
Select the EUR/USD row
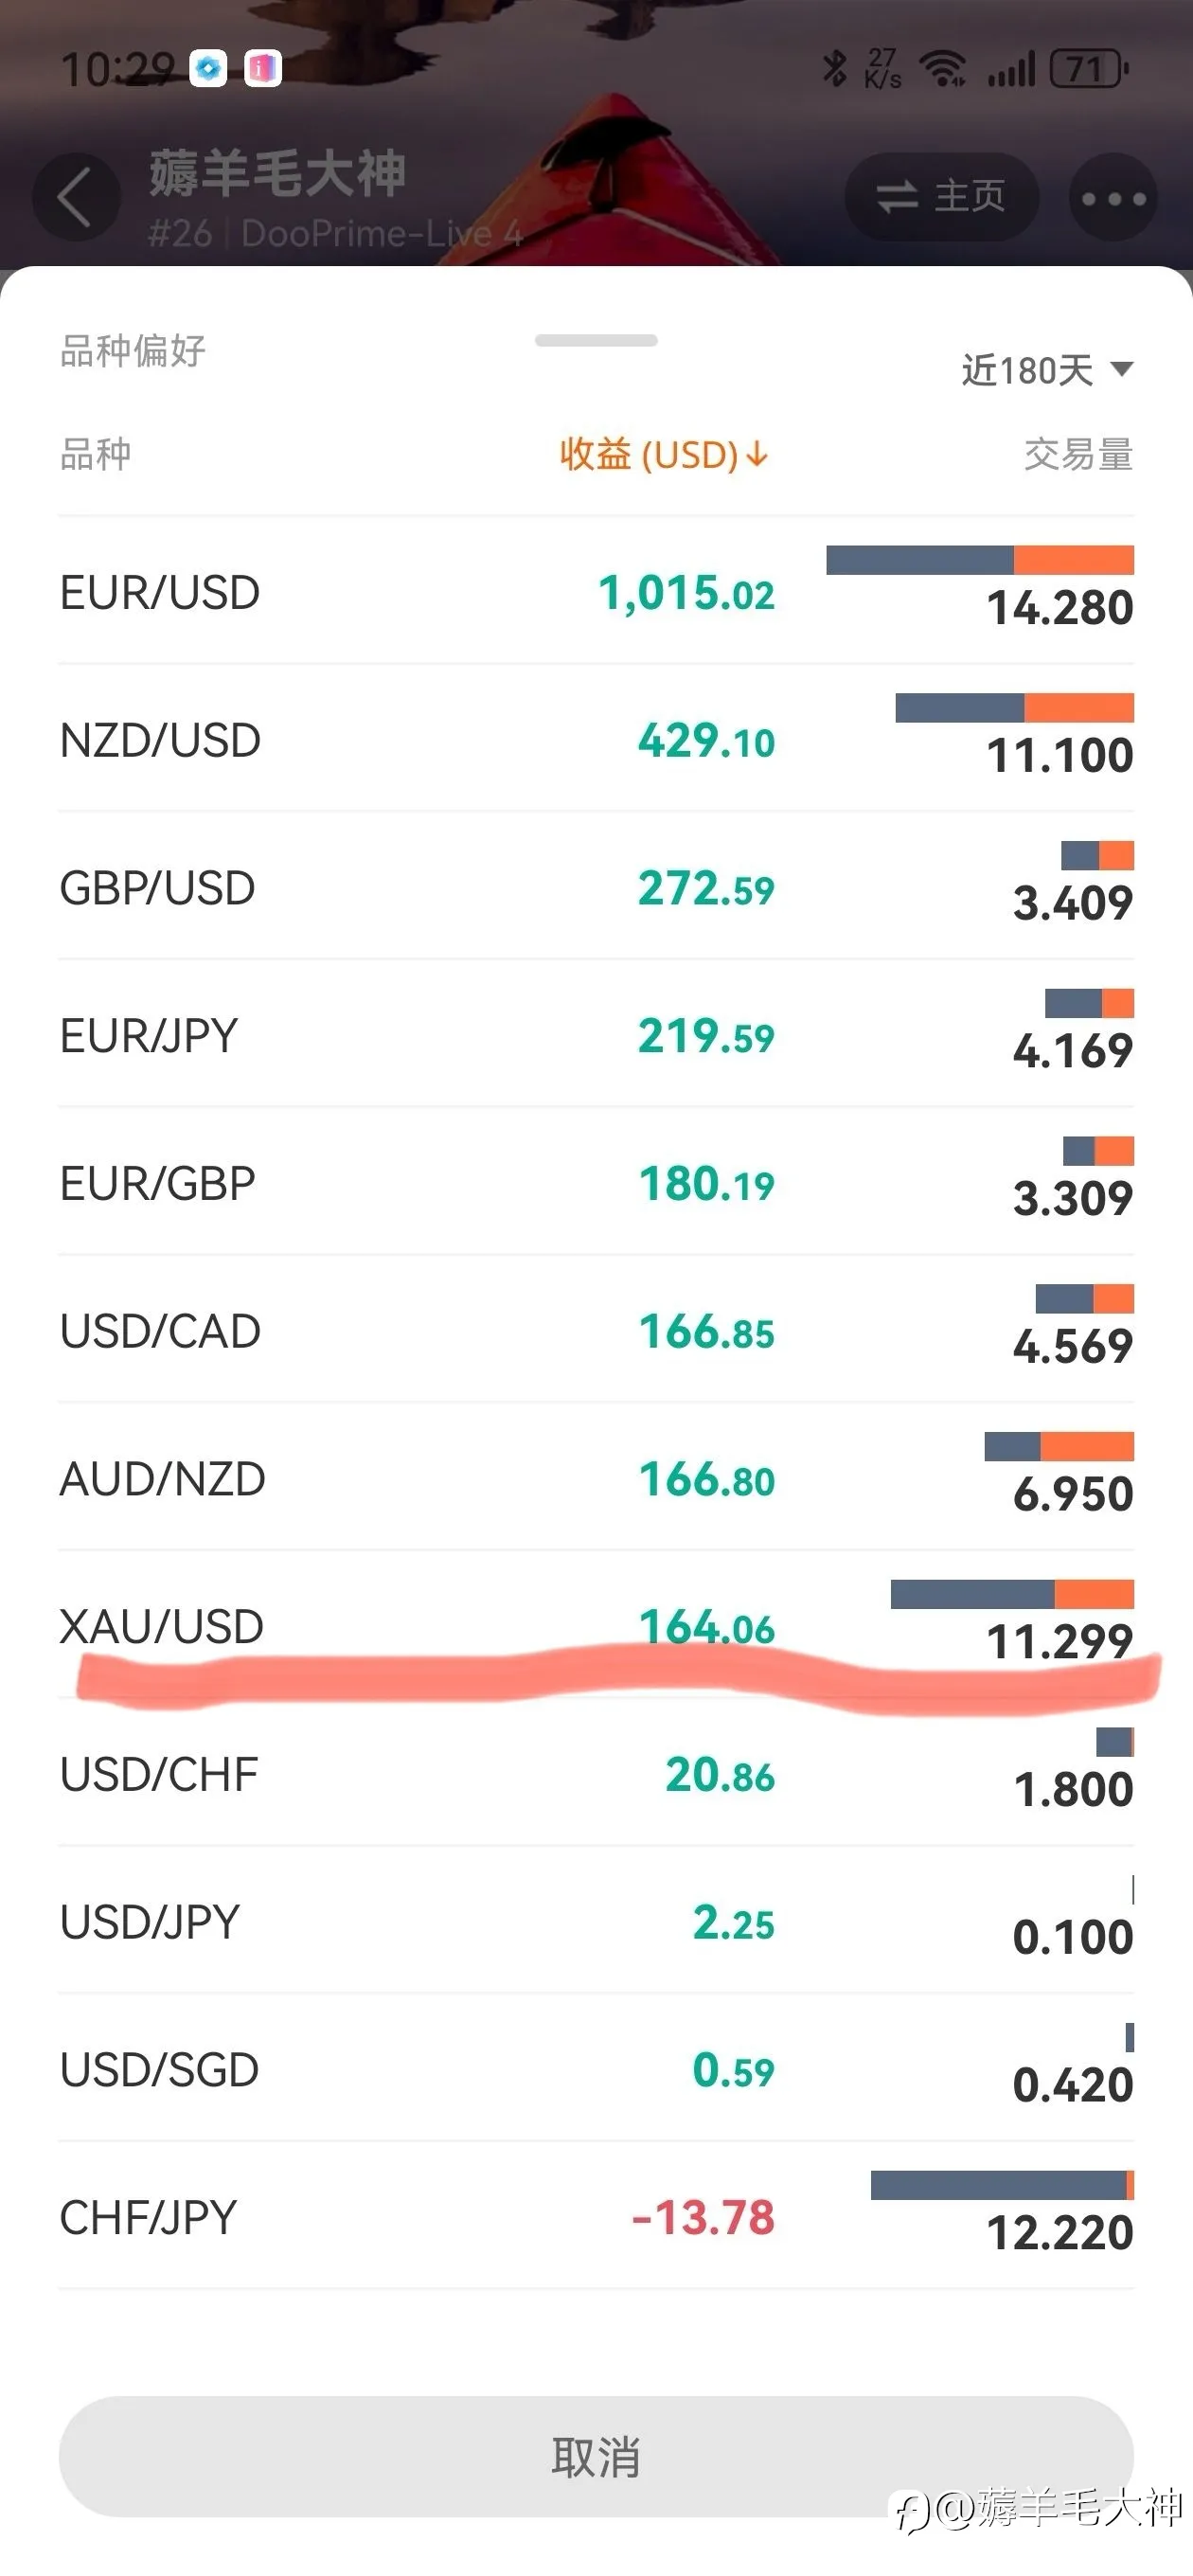[596, 591]
